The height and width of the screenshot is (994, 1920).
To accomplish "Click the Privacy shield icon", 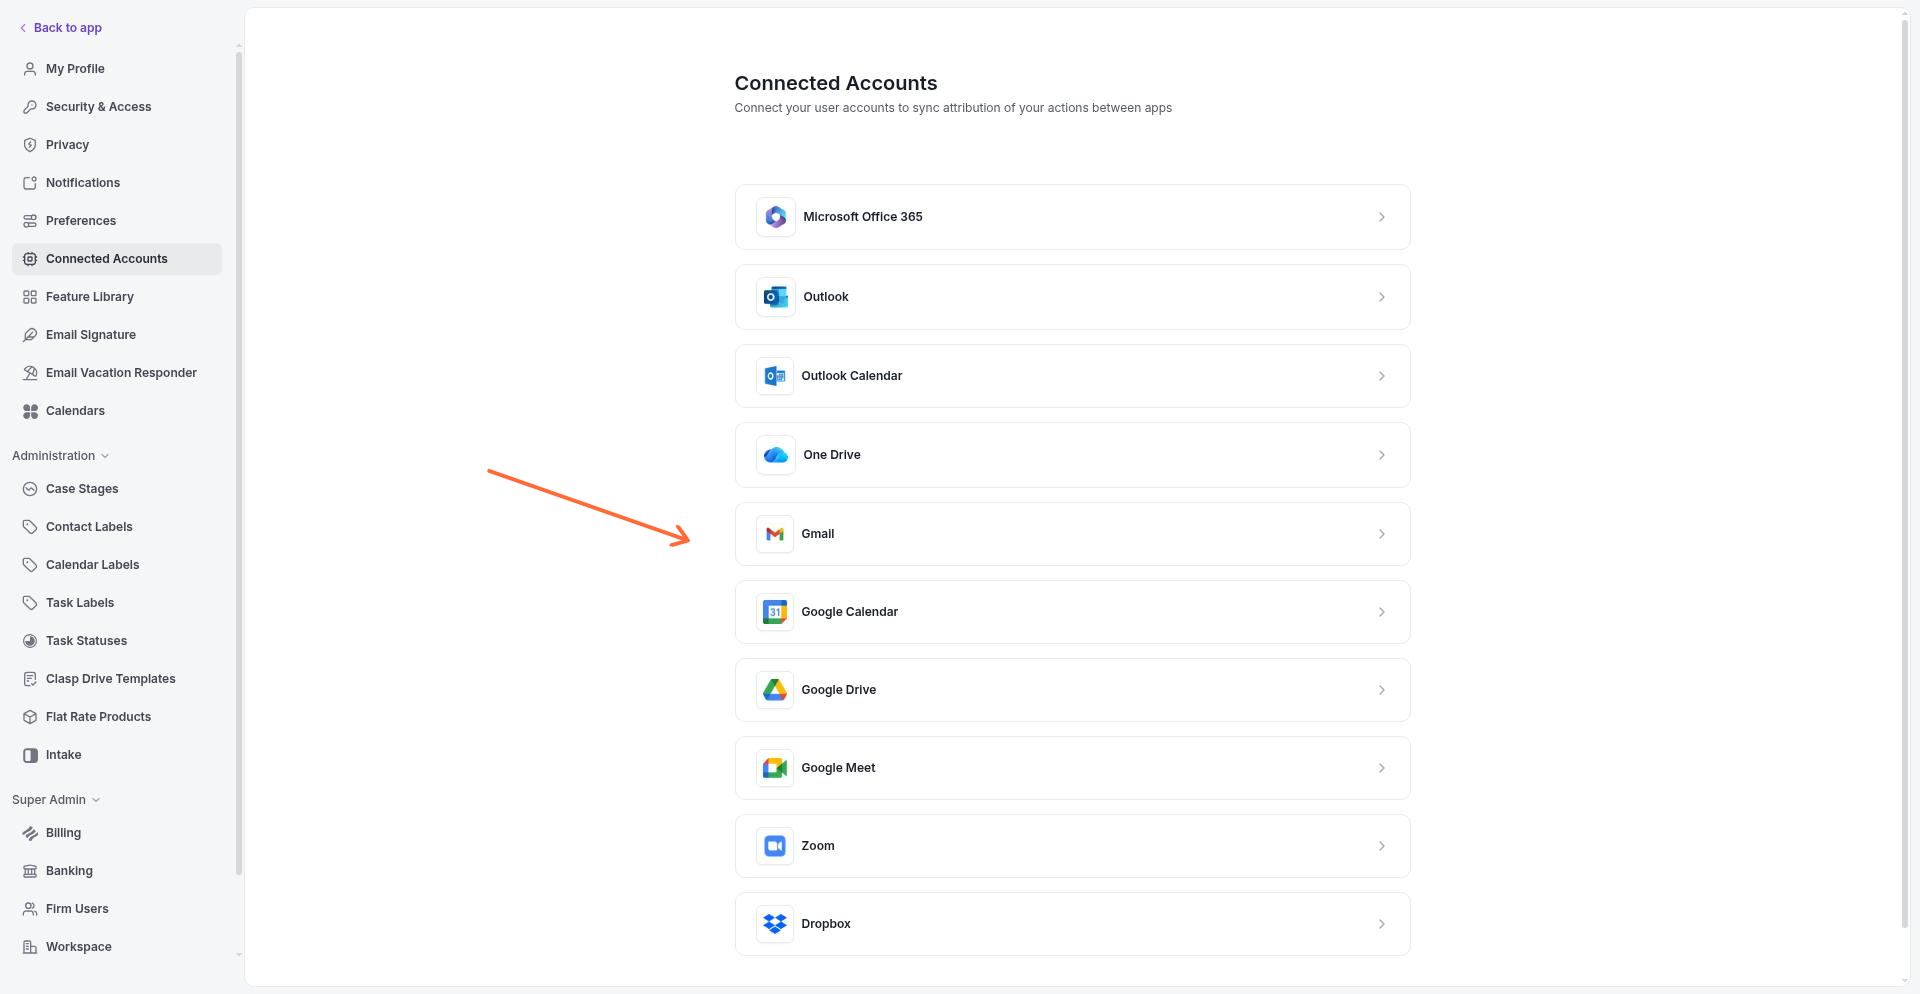I will (30, 145).
